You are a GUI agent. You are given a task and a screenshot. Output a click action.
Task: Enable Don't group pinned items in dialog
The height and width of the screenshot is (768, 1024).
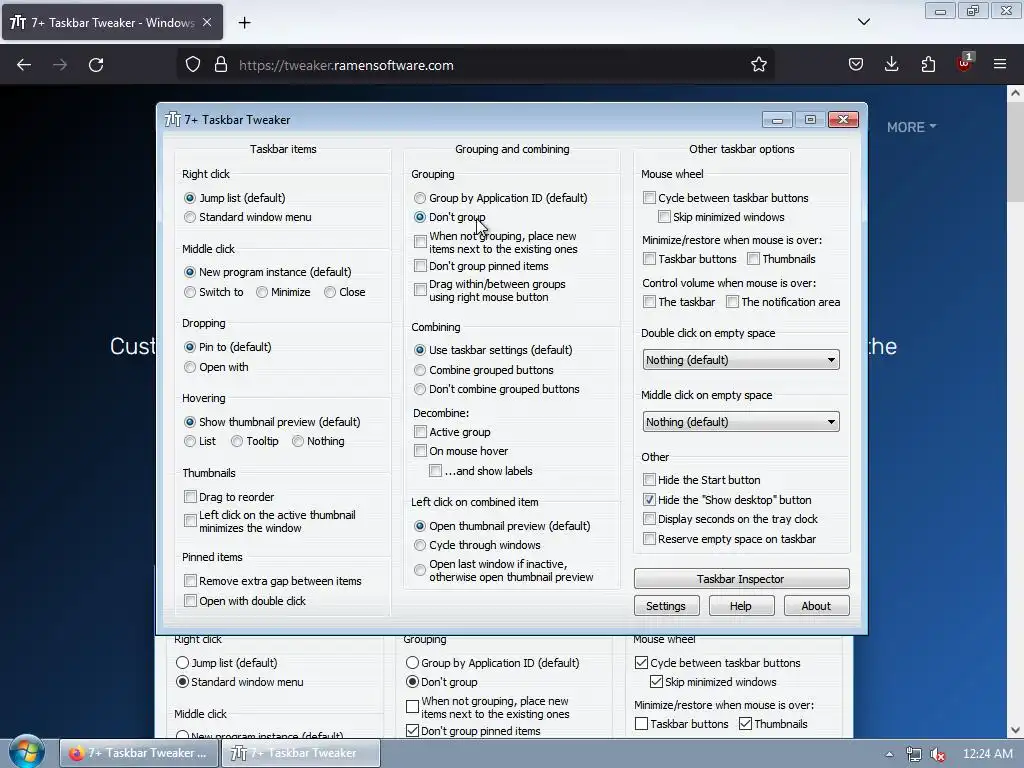(481, 266)
